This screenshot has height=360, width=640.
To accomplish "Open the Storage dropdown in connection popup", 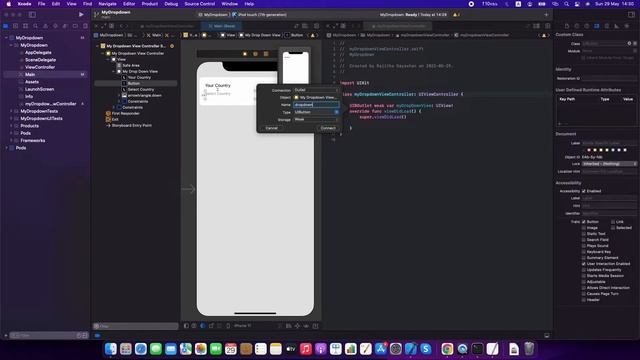I will tap(316, 119).
